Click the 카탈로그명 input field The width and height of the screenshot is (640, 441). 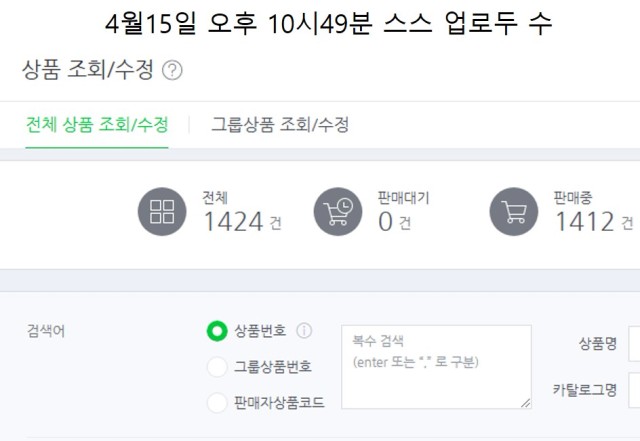[x=634, y=390]
